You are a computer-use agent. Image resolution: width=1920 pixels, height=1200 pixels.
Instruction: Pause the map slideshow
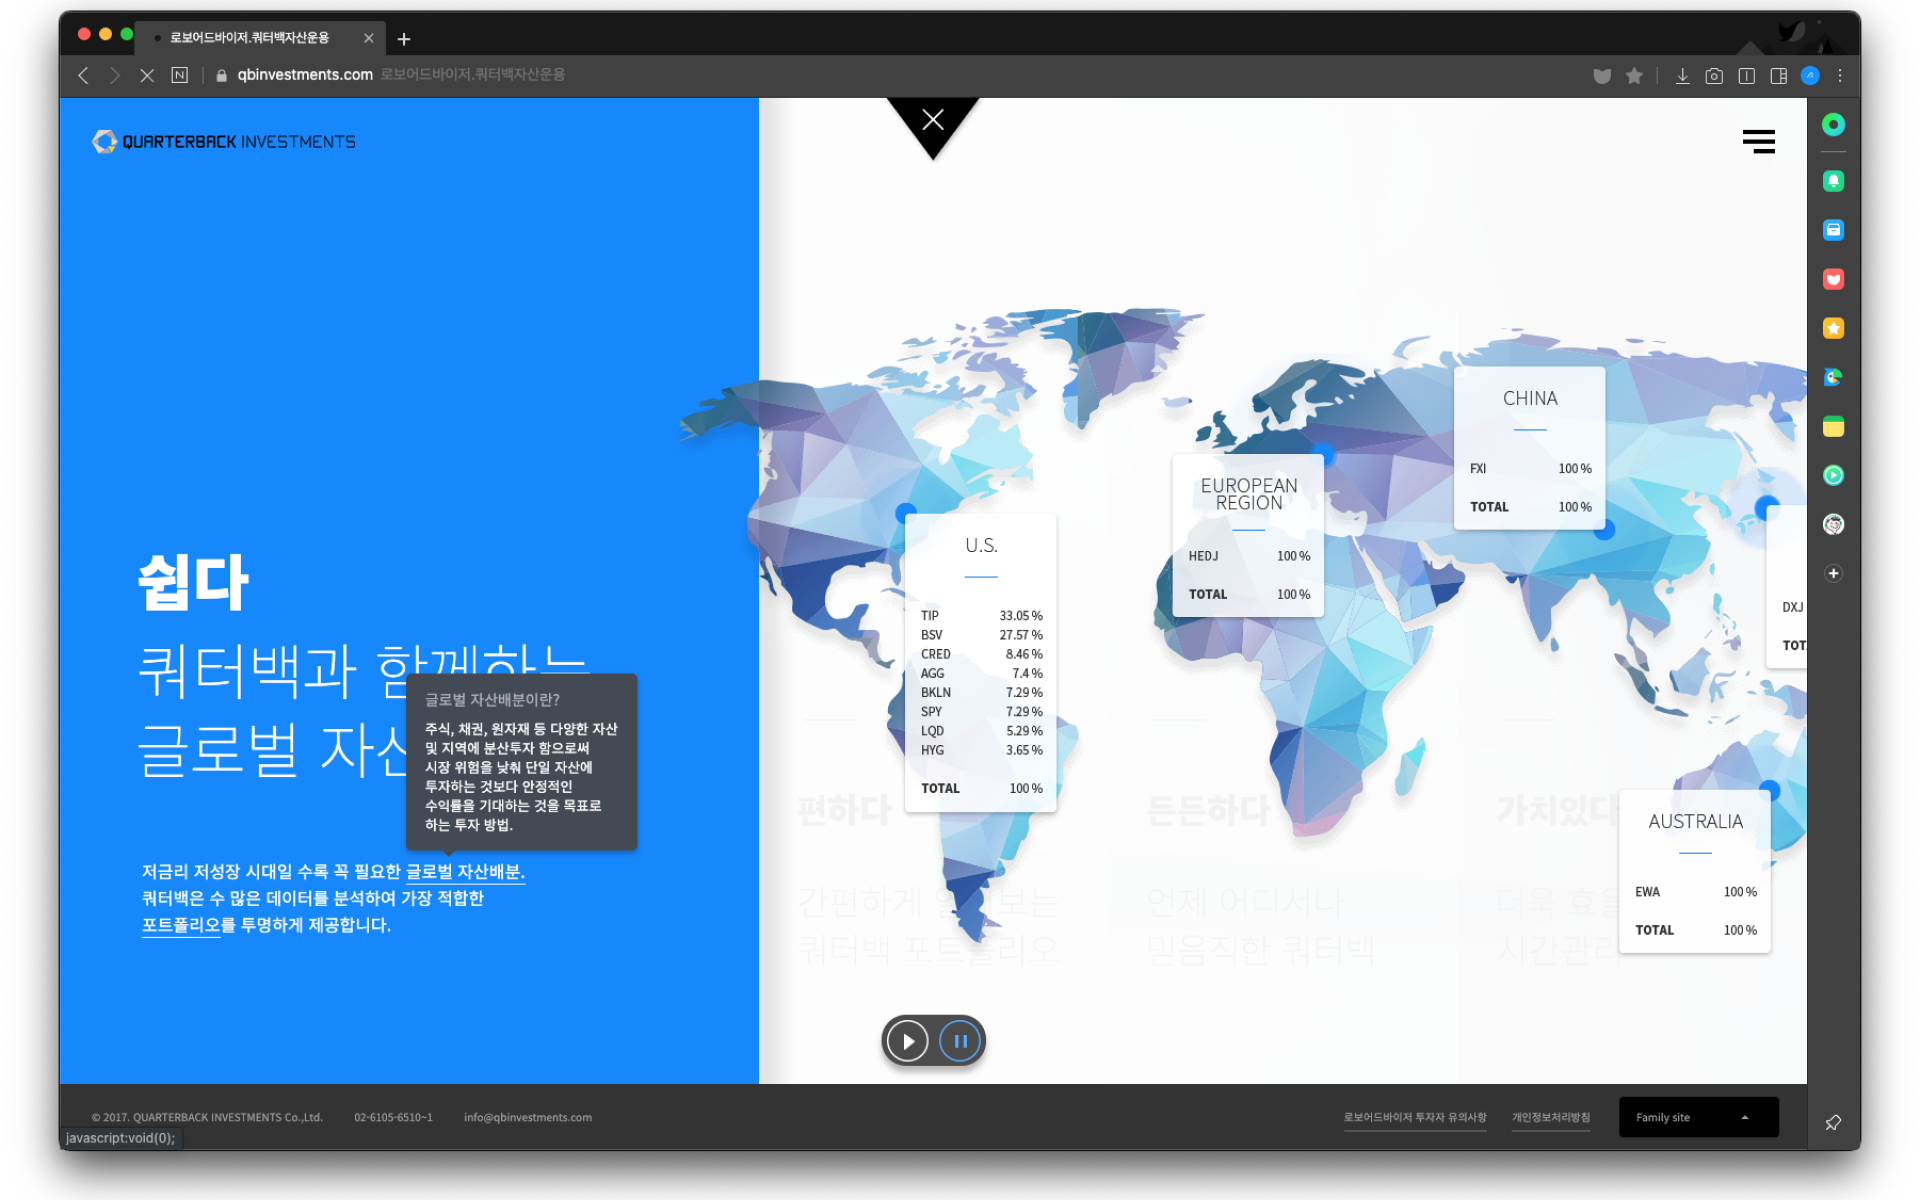click(x=960, y=1041)
